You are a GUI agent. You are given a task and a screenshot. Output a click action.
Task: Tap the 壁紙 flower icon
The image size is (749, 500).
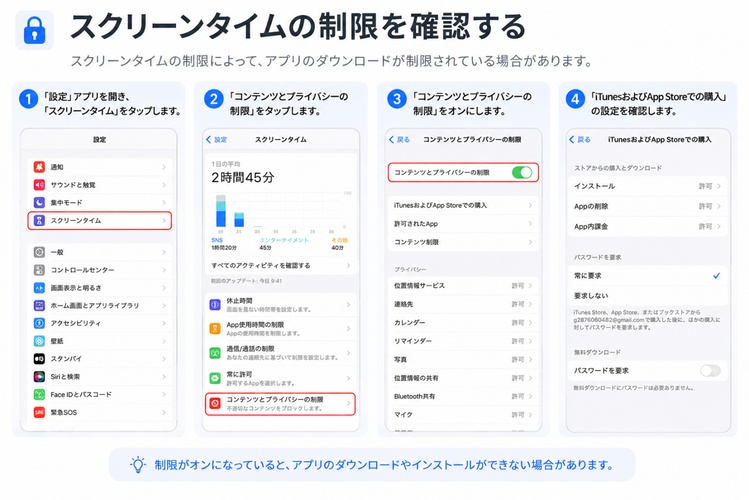39,341
